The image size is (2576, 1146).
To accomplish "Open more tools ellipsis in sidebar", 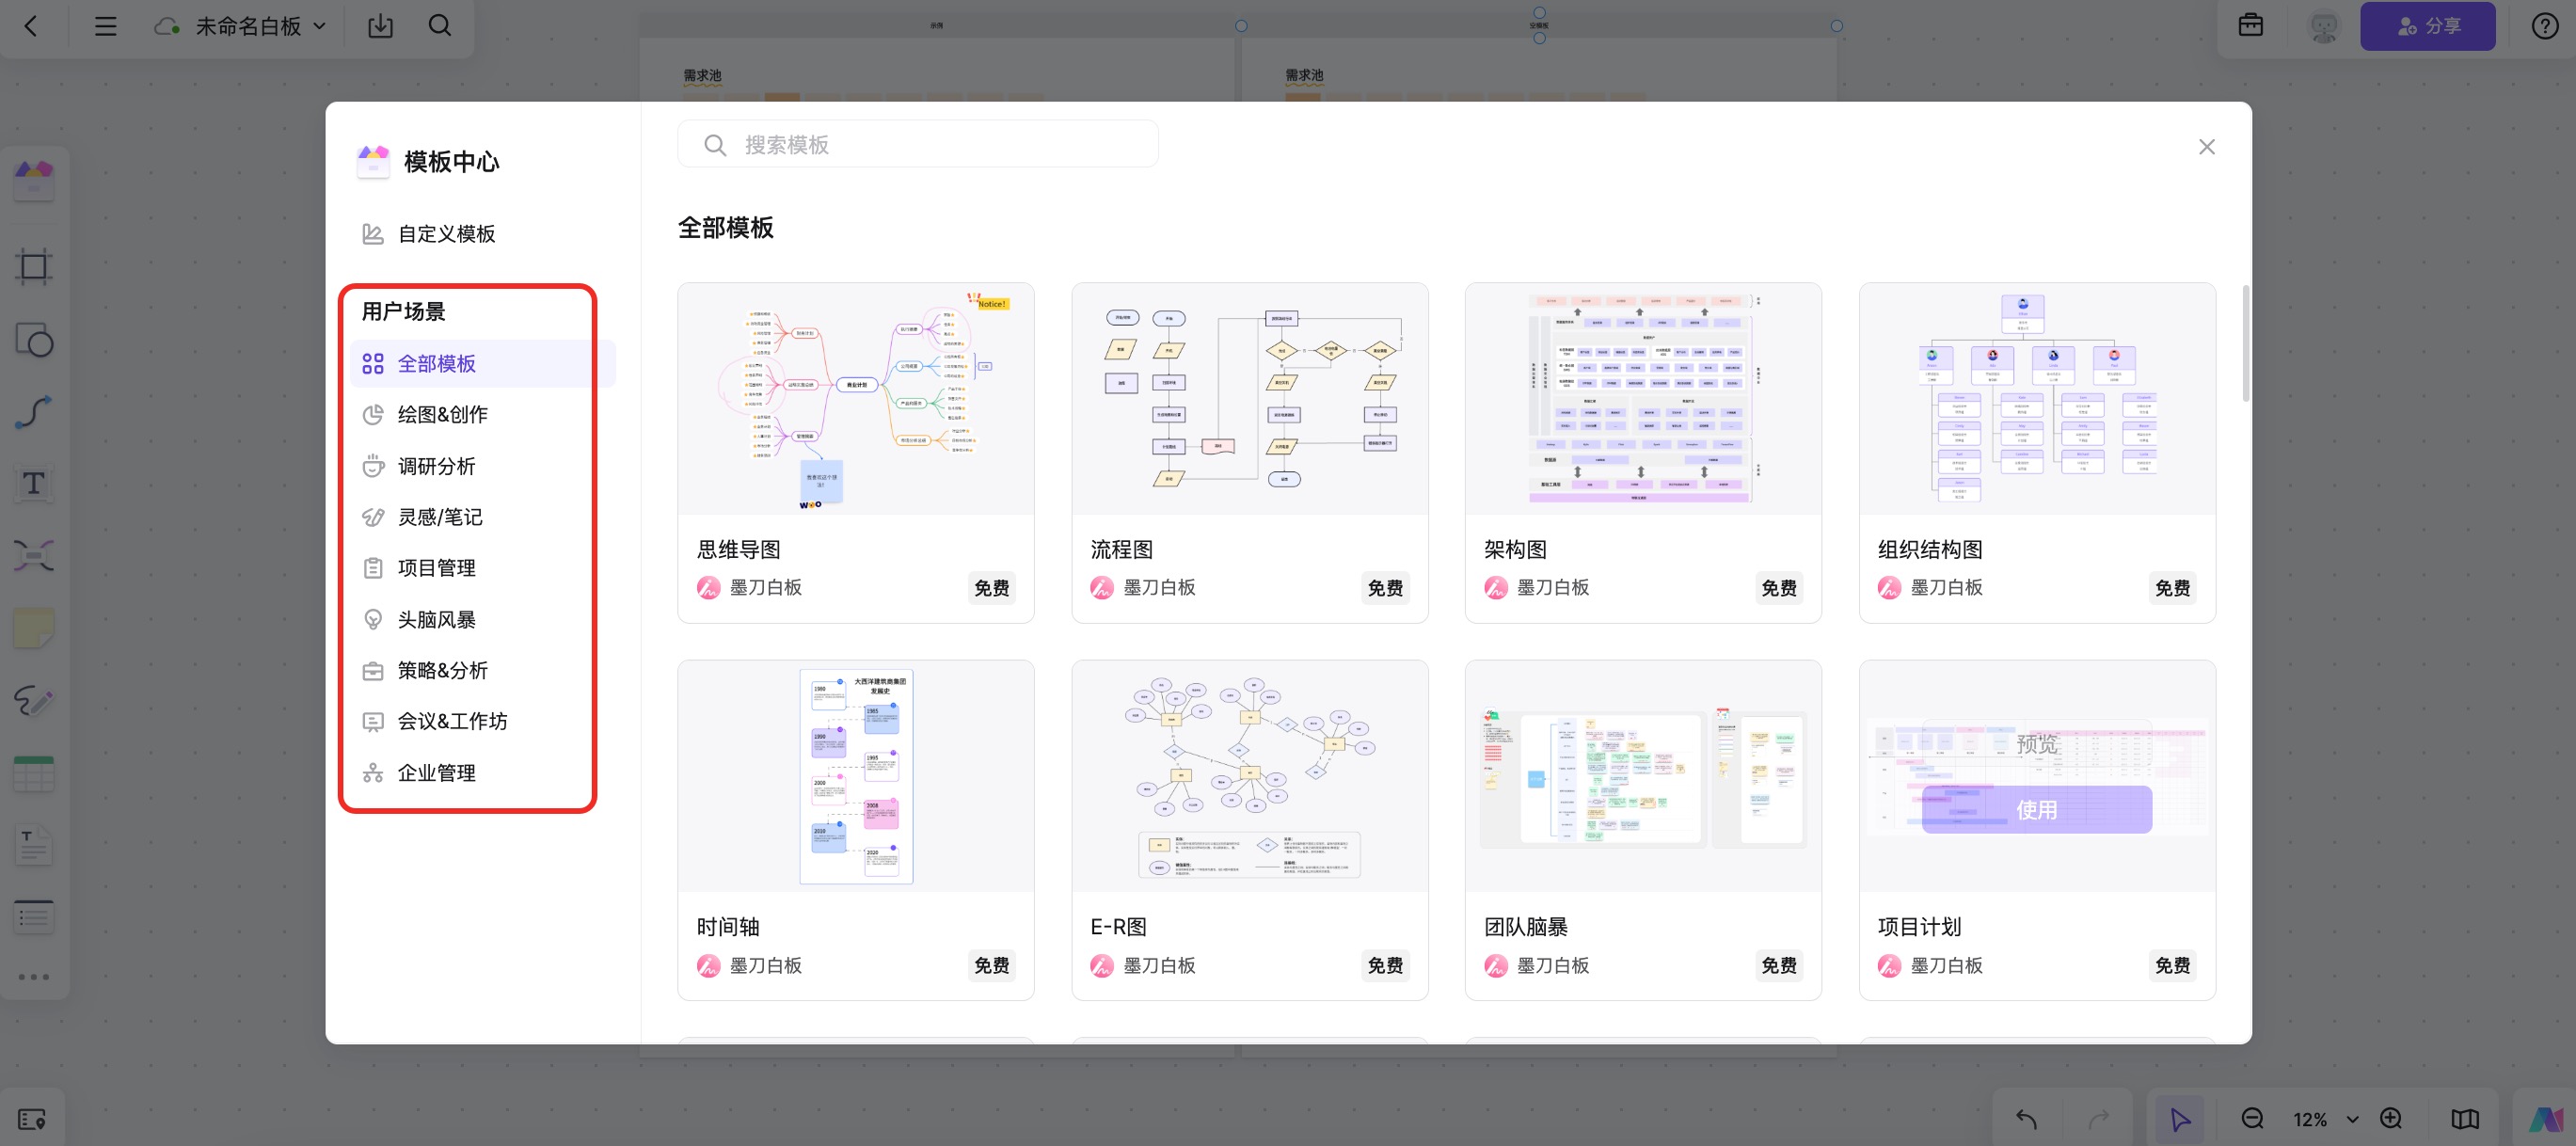I will (34, 977).
